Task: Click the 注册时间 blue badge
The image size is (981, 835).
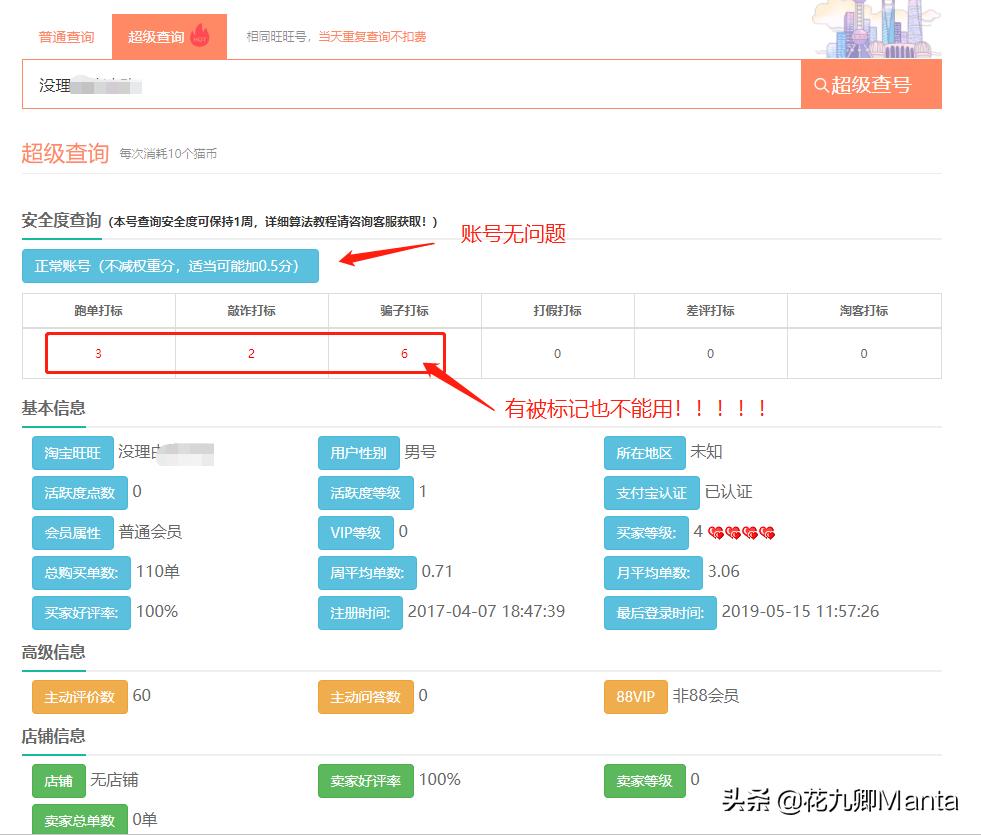Action: coord(361,613)
